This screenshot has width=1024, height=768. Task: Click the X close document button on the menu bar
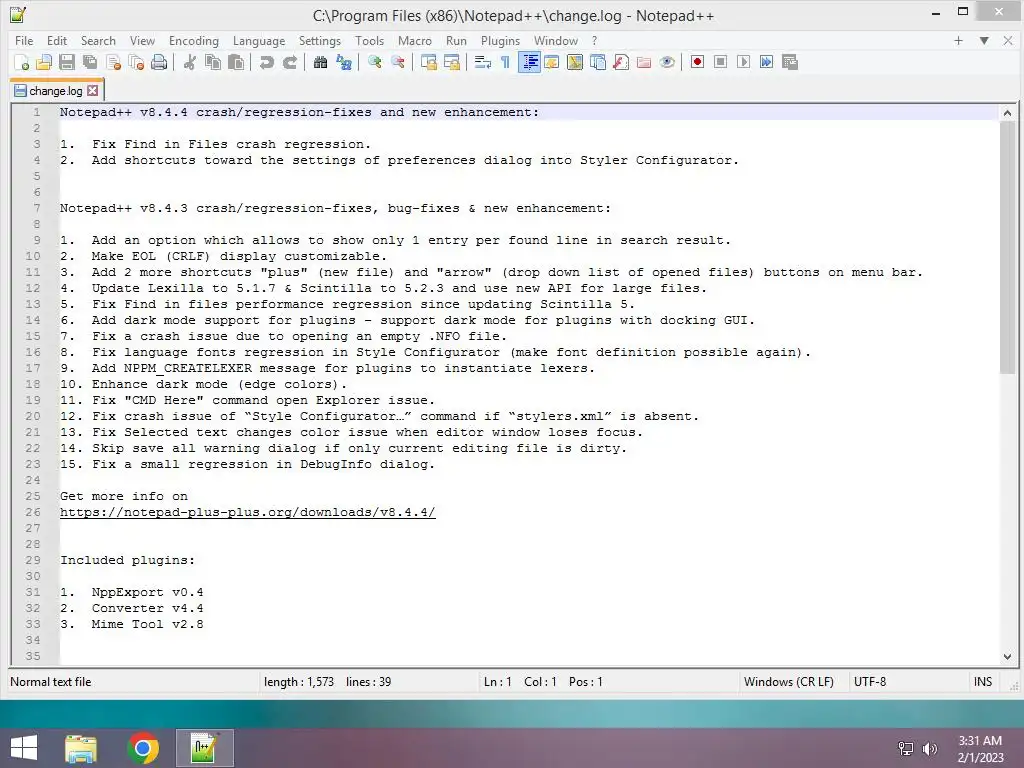tap(1008, 40)
